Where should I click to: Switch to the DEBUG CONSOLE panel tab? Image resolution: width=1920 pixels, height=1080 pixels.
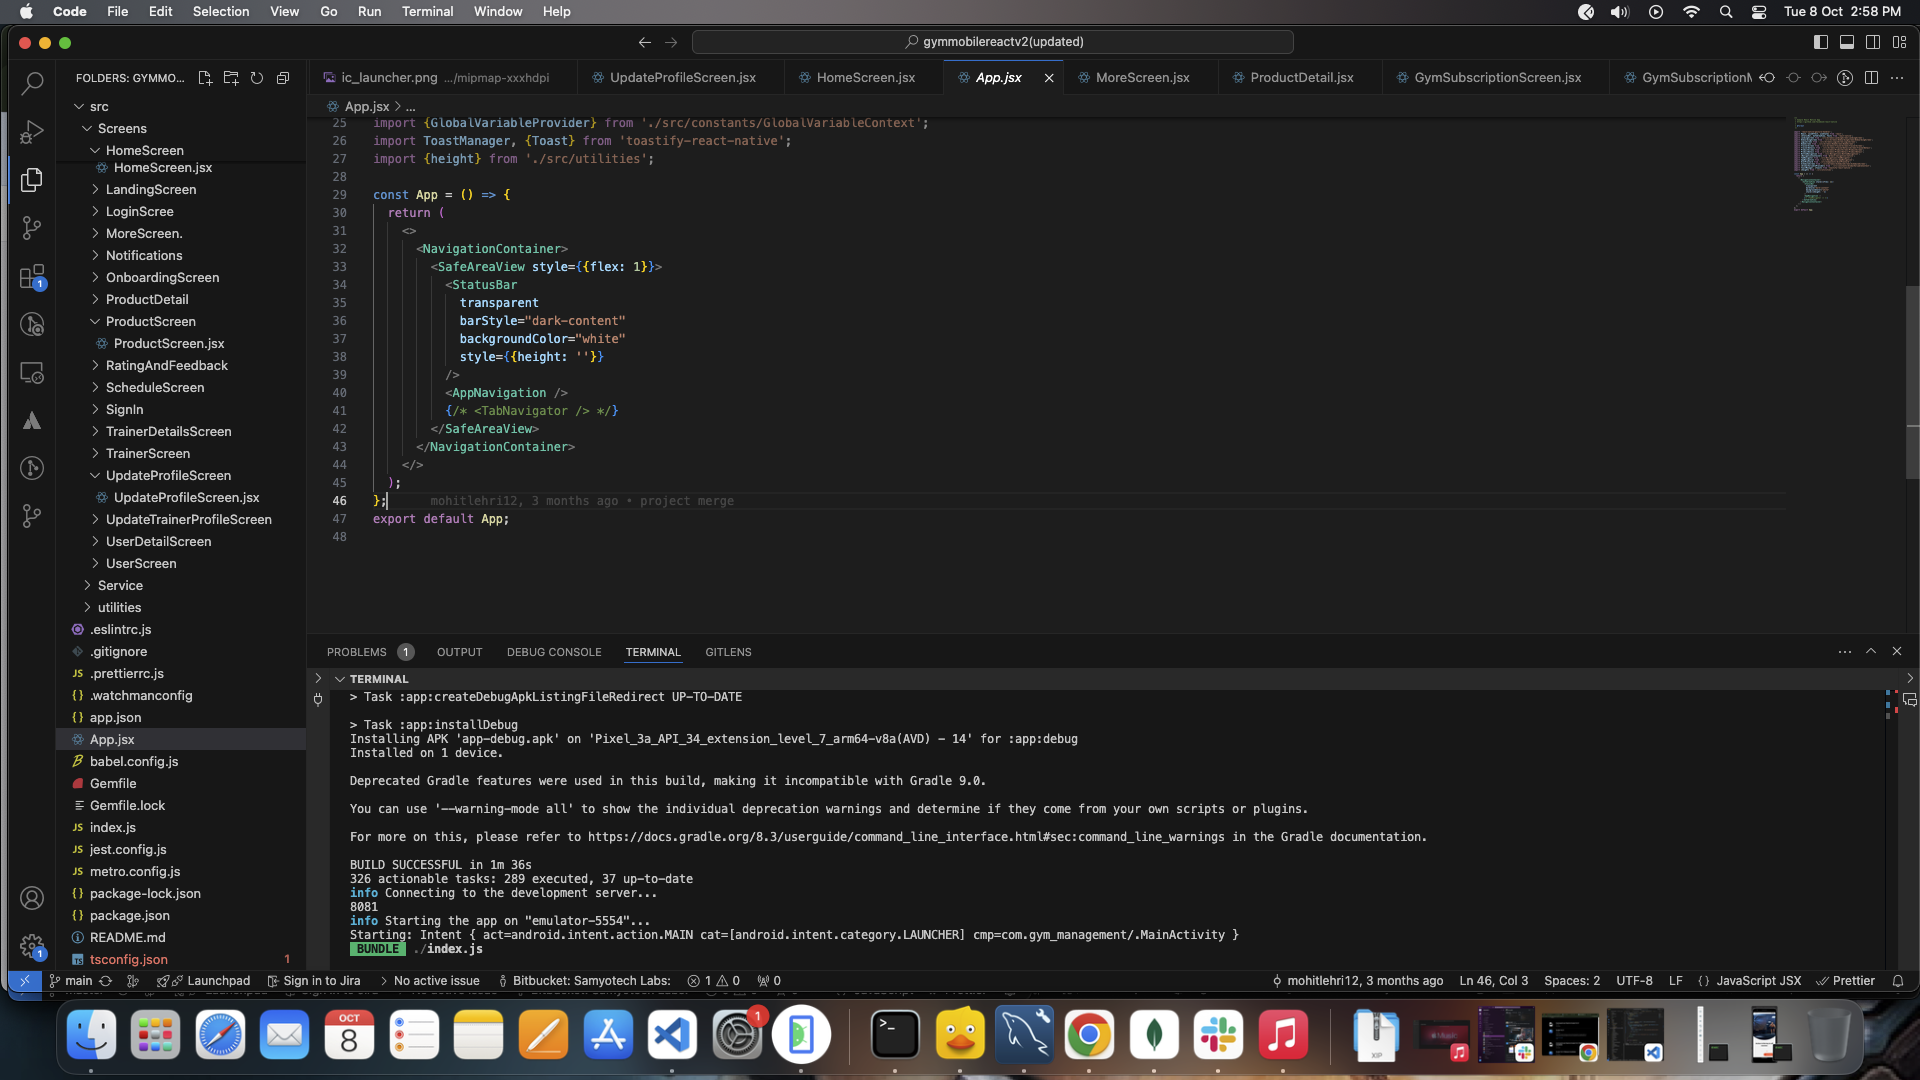click(x=554, y=652)
